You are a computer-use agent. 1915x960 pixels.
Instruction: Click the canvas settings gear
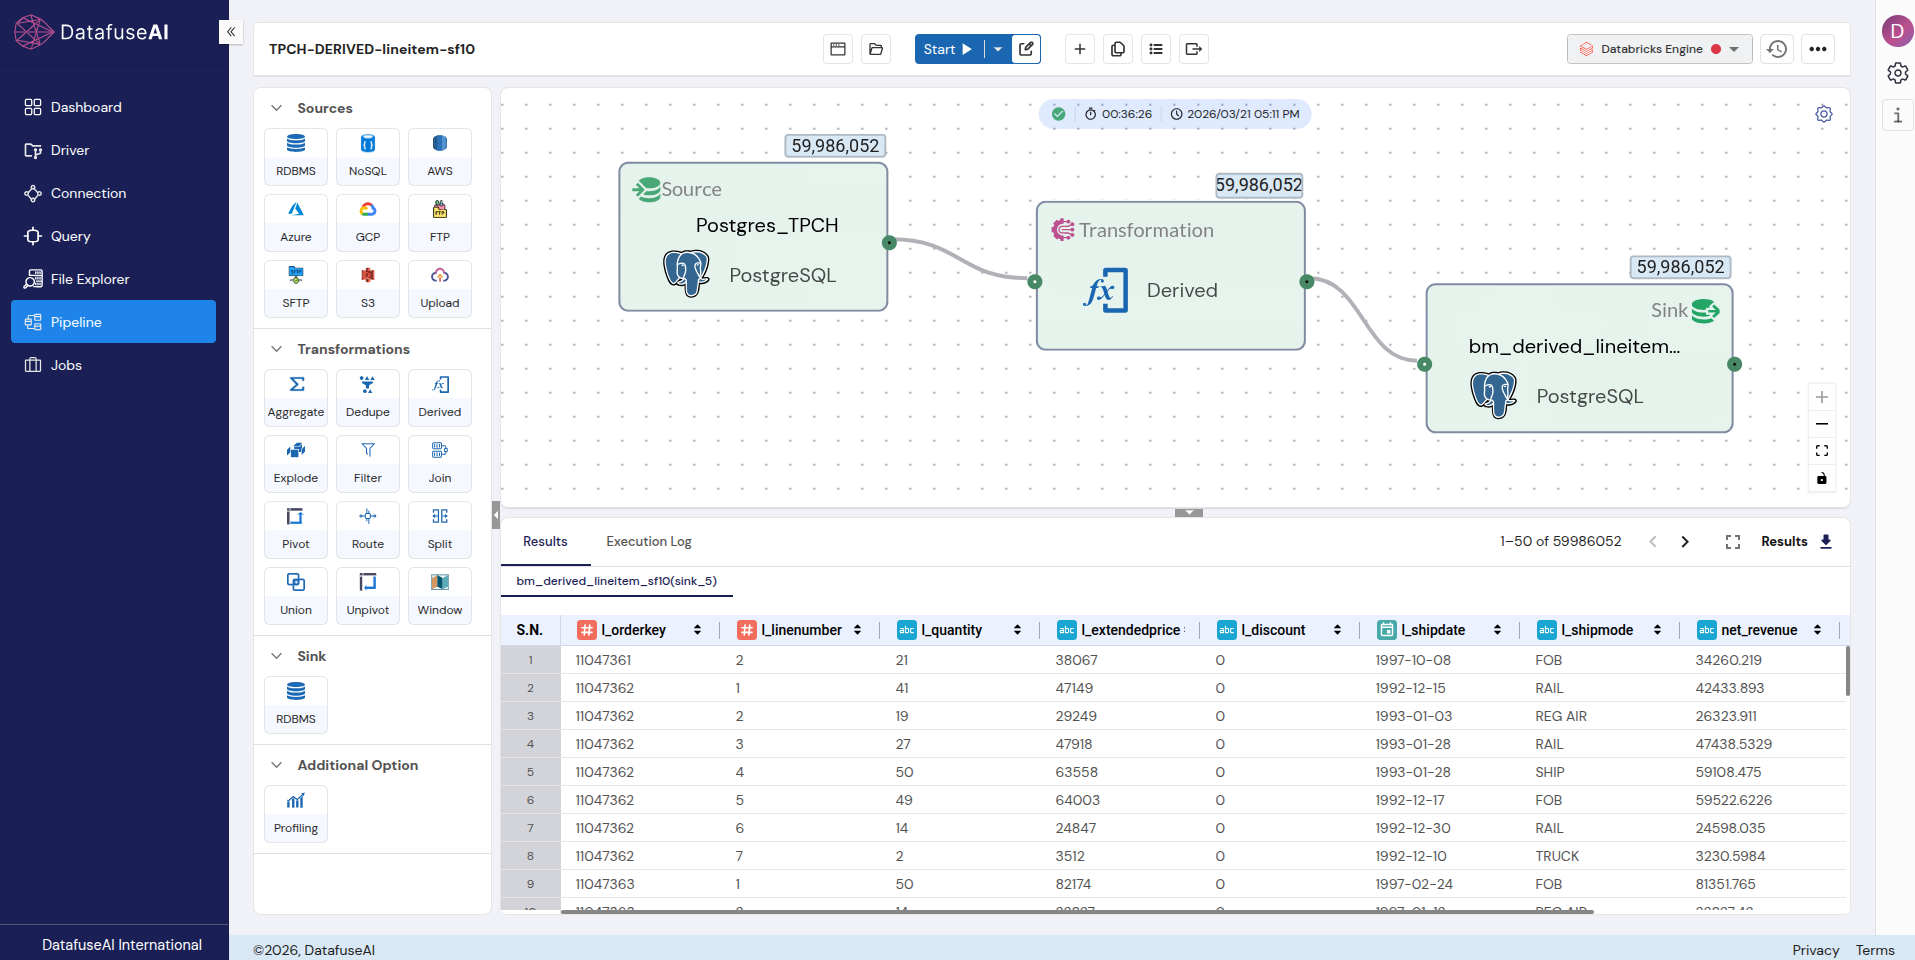pyautogui.click(x=1824, y=114)
